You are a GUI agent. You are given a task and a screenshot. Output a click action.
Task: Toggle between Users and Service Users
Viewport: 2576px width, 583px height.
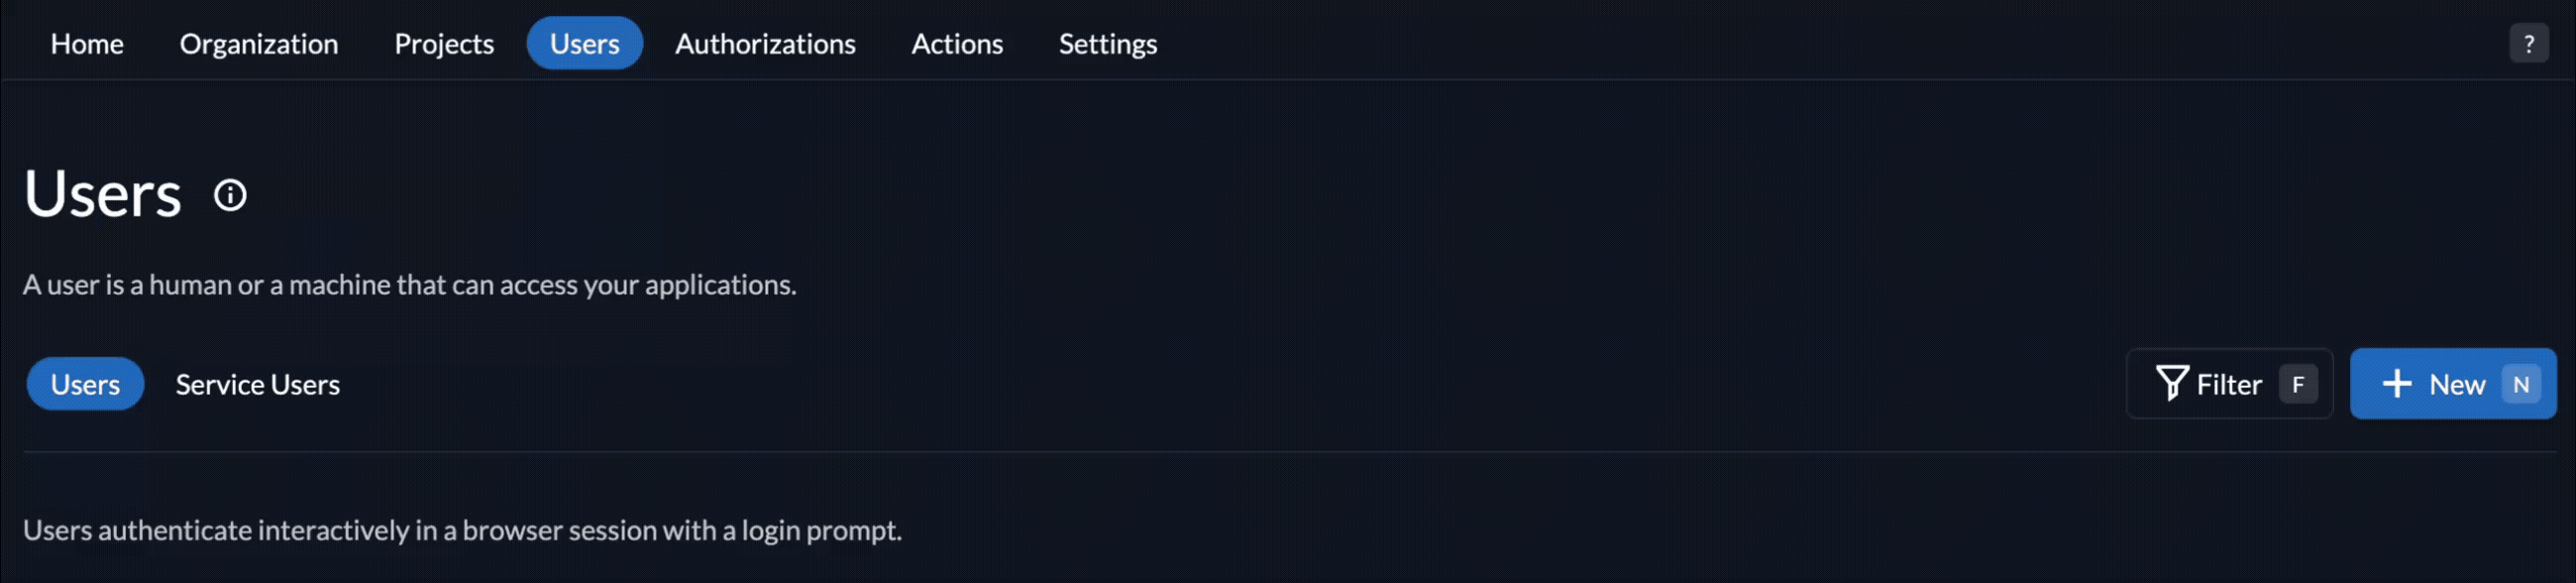pos(257,383)
